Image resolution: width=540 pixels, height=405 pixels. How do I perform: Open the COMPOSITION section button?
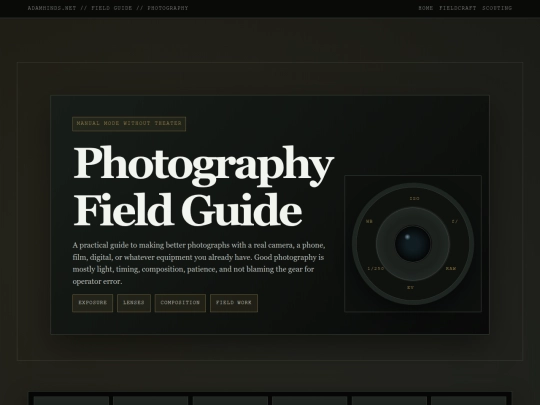click(180, 303)
